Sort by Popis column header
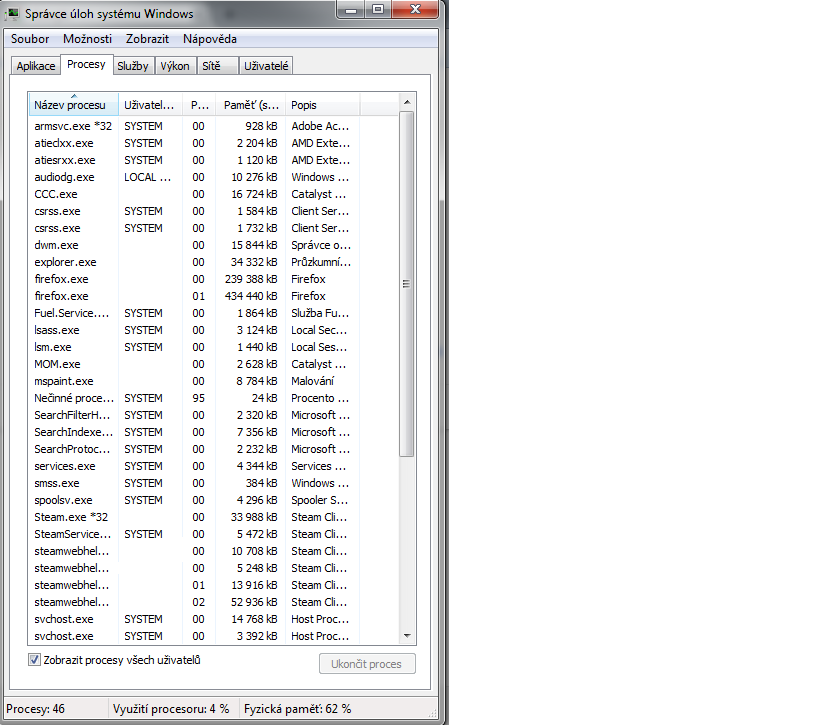The image size is (819, 725). pos(323,105)
